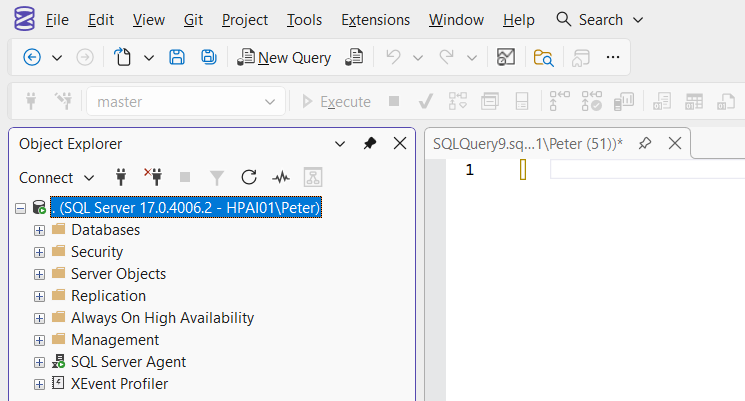The height and width of the screenshot is (401, 745).
Task: Expand the Security folder node
Action: (x=39, y=252)
